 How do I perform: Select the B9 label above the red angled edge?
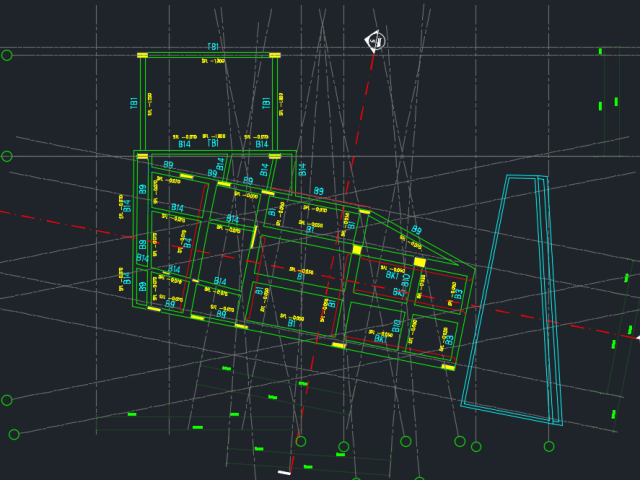point(318,191)
